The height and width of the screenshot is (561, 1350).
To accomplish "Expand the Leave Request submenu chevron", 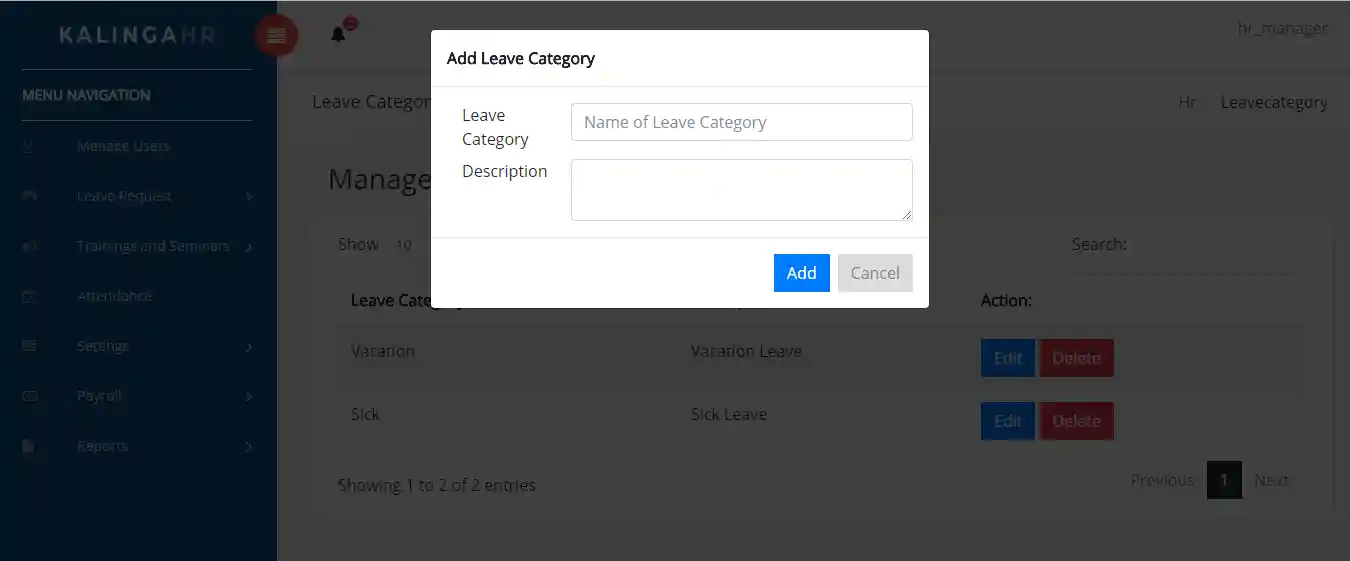I will click(x=248, y=197).
